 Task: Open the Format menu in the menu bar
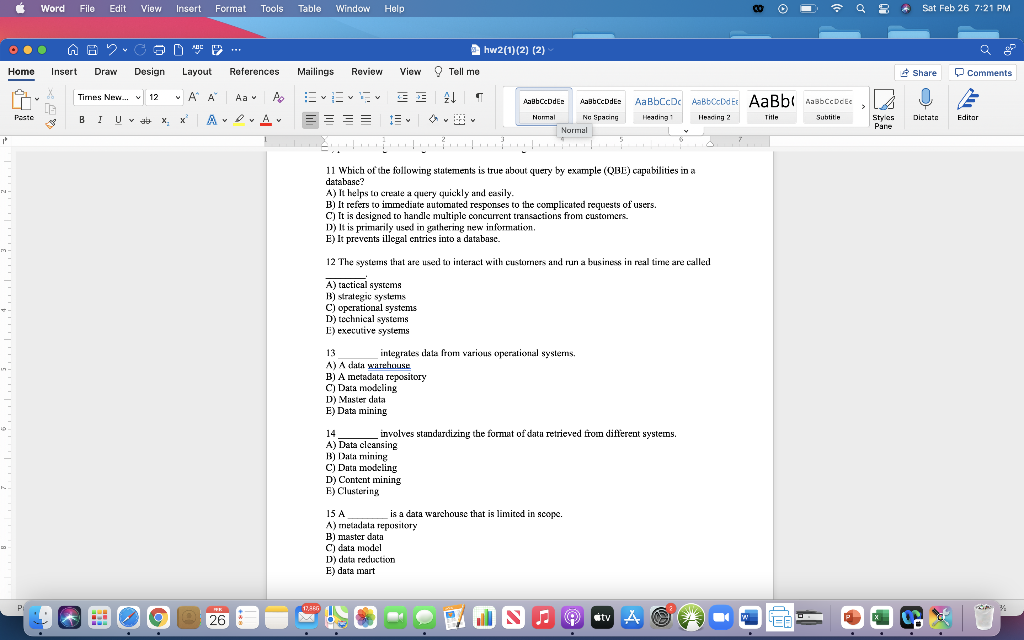click(230, 8)
